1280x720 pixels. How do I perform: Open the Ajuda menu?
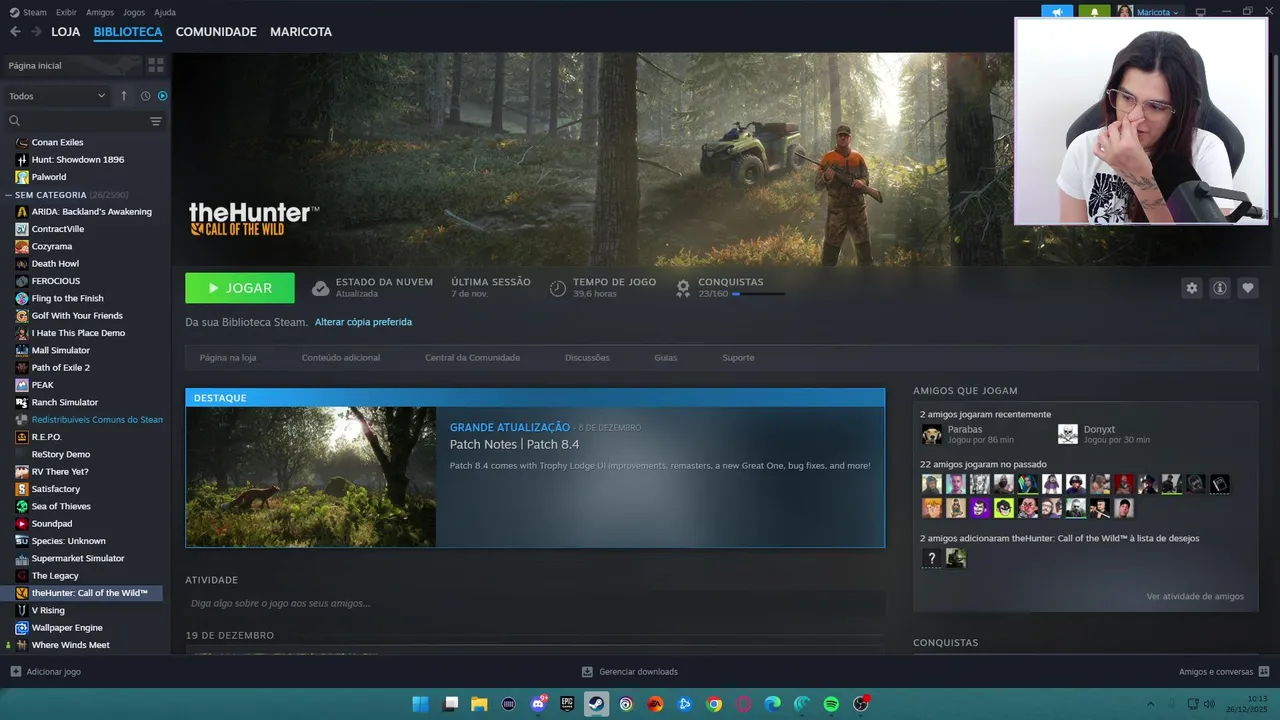pos(165,12)
